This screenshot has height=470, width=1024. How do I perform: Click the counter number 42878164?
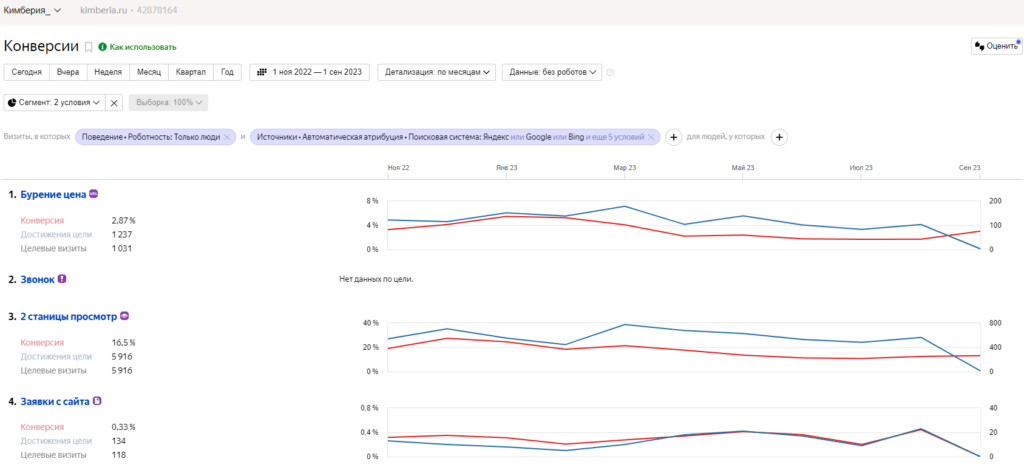[155, 10]
